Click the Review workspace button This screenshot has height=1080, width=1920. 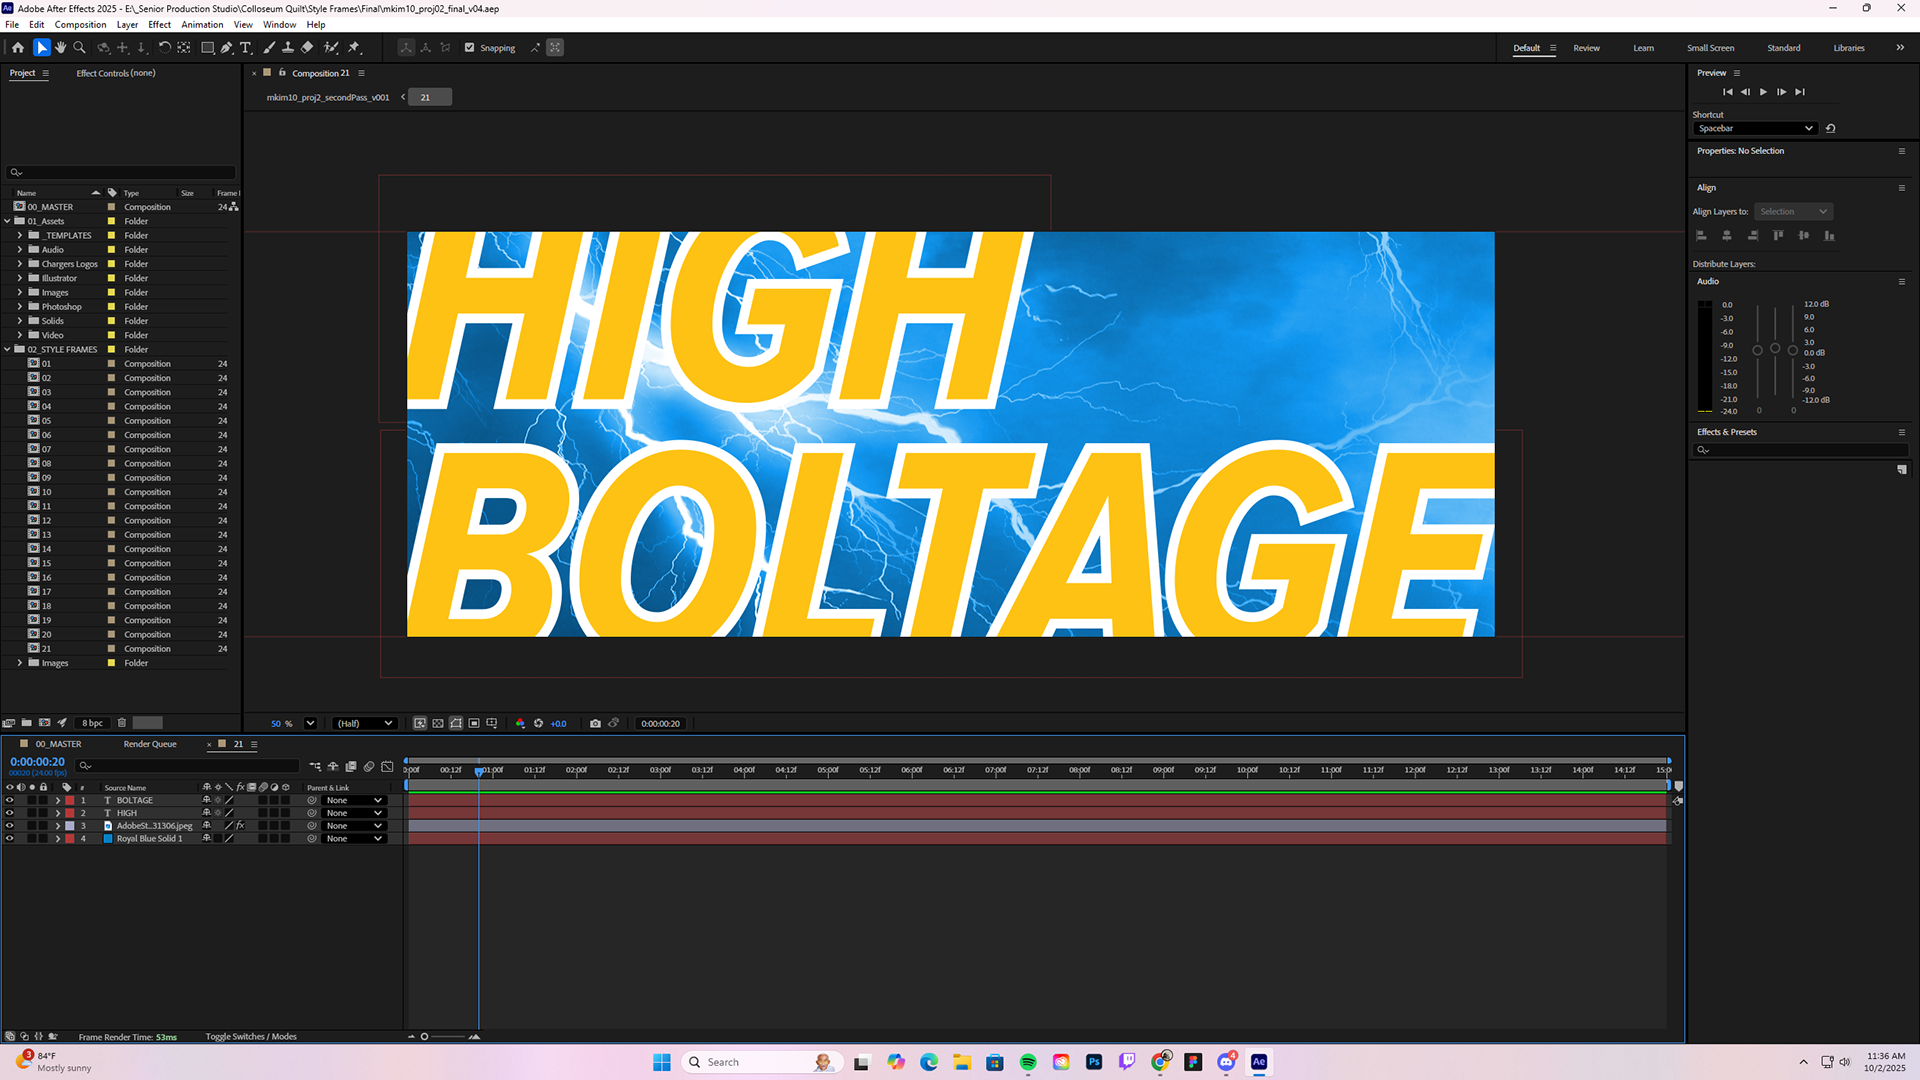(1586, 48)
